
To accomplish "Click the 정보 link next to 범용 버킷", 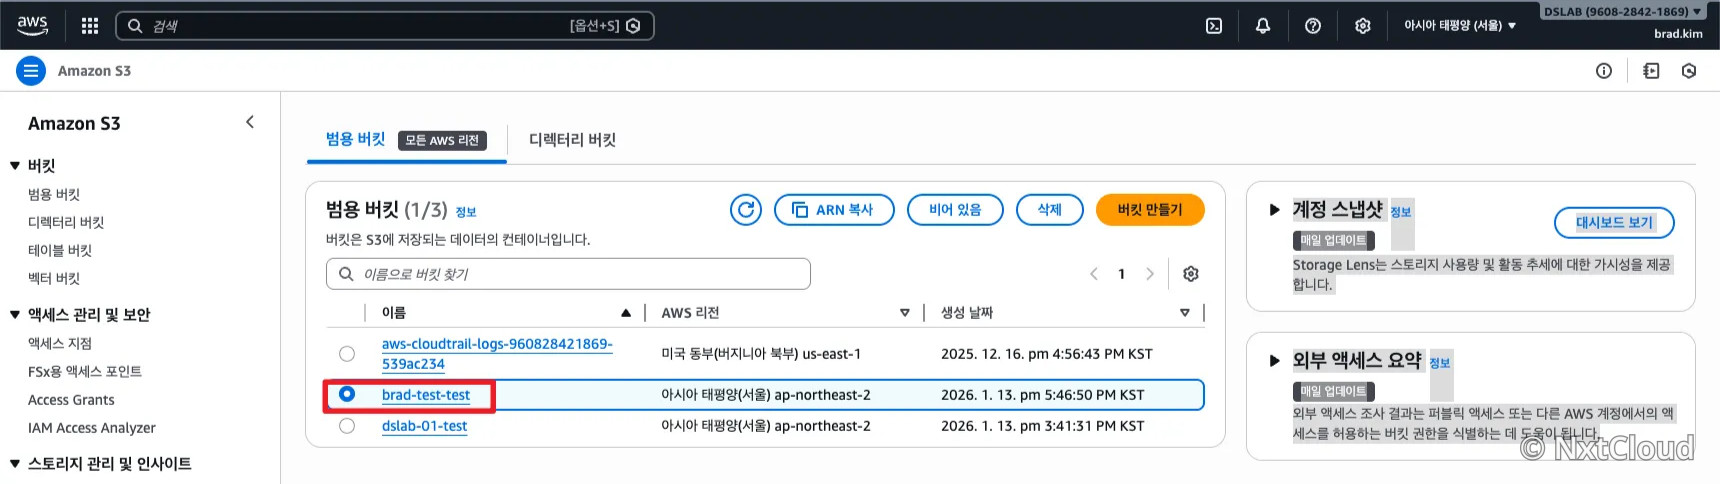I will click(x=466, y=212).
